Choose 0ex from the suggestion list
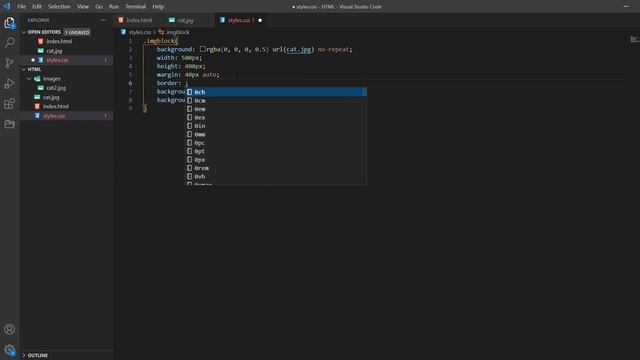The height and width of the screenshot is (360, 640). [276, 118]
